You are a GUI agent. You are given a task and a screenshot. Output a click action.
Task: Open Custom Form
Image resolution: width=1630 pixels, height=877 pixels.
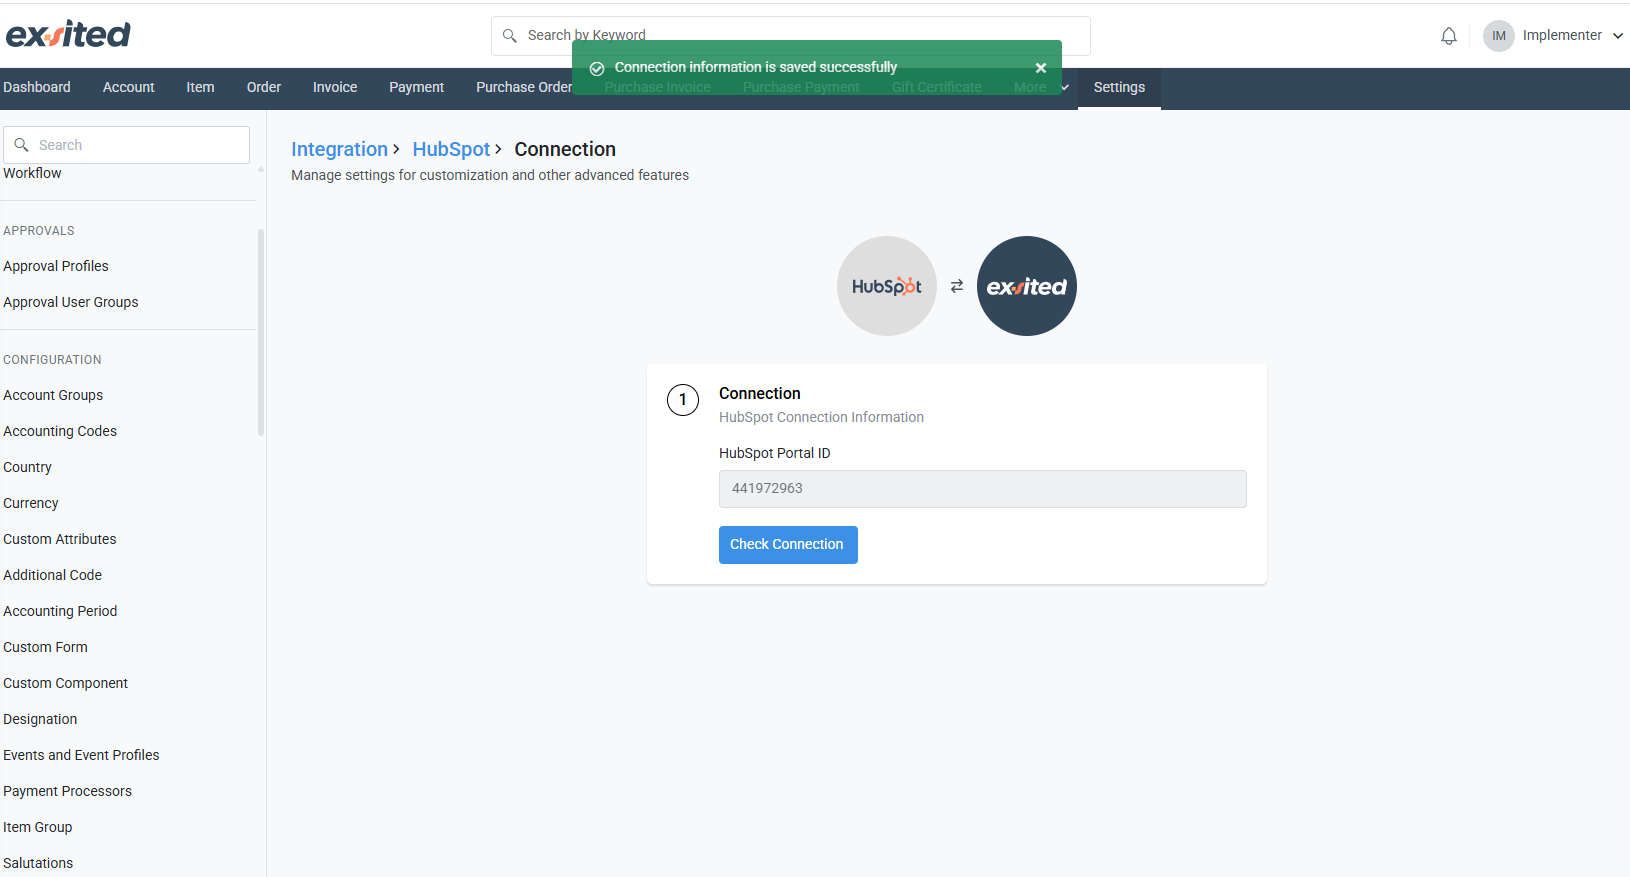(x=45, y=647)
